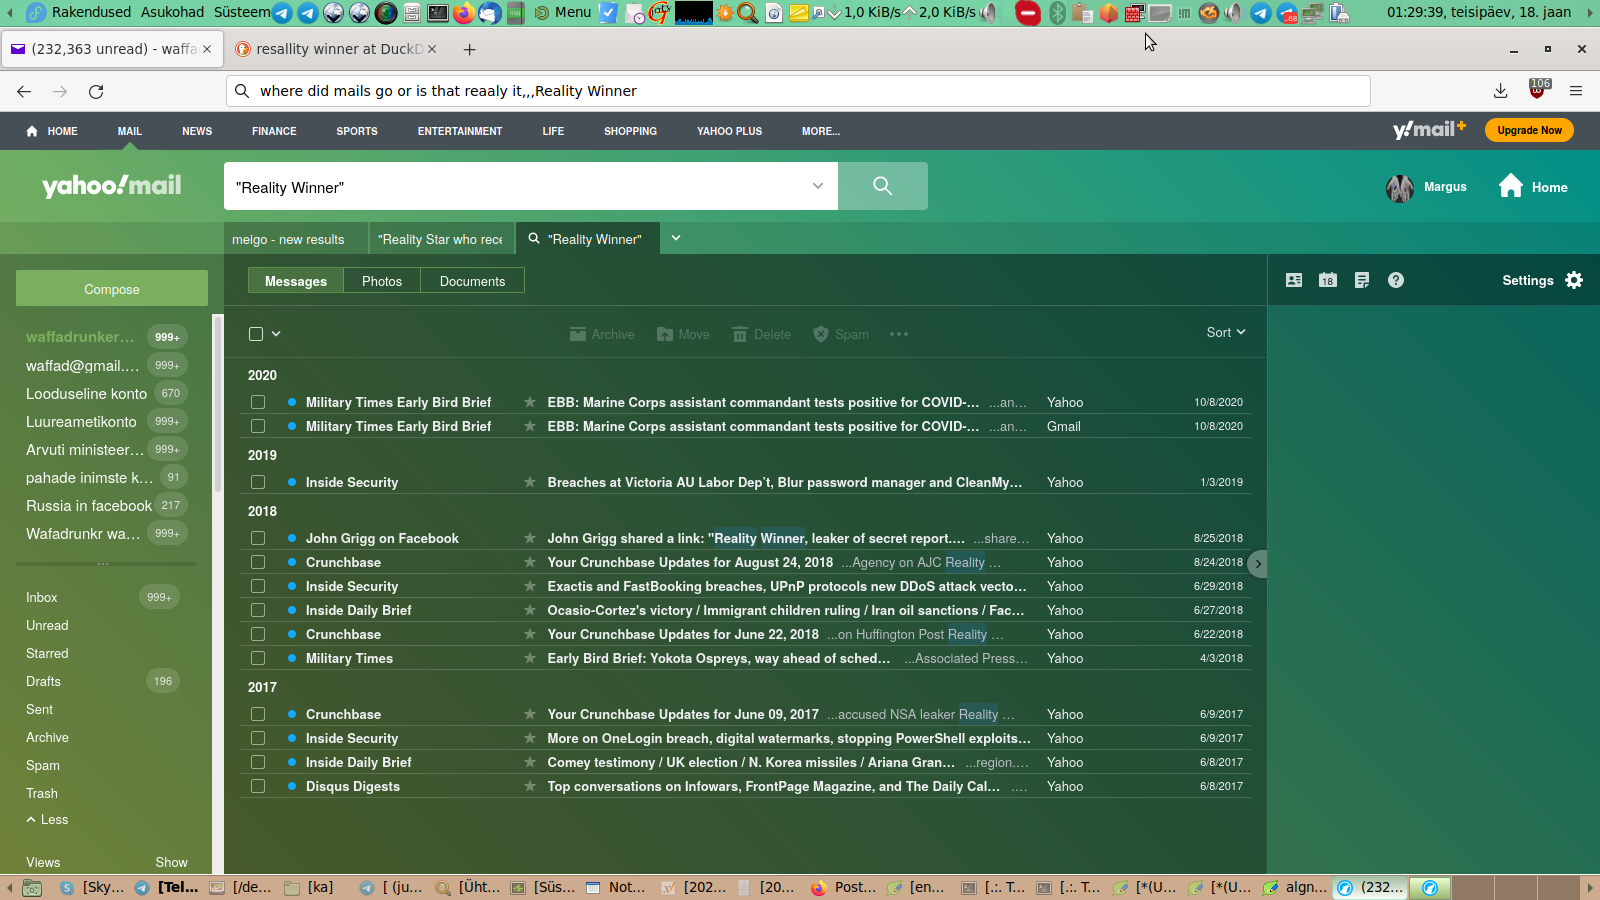This screenshot has height=900, width=1600.
Task: Star the Breaches at Victoria AU message
Action: [530, 482]
